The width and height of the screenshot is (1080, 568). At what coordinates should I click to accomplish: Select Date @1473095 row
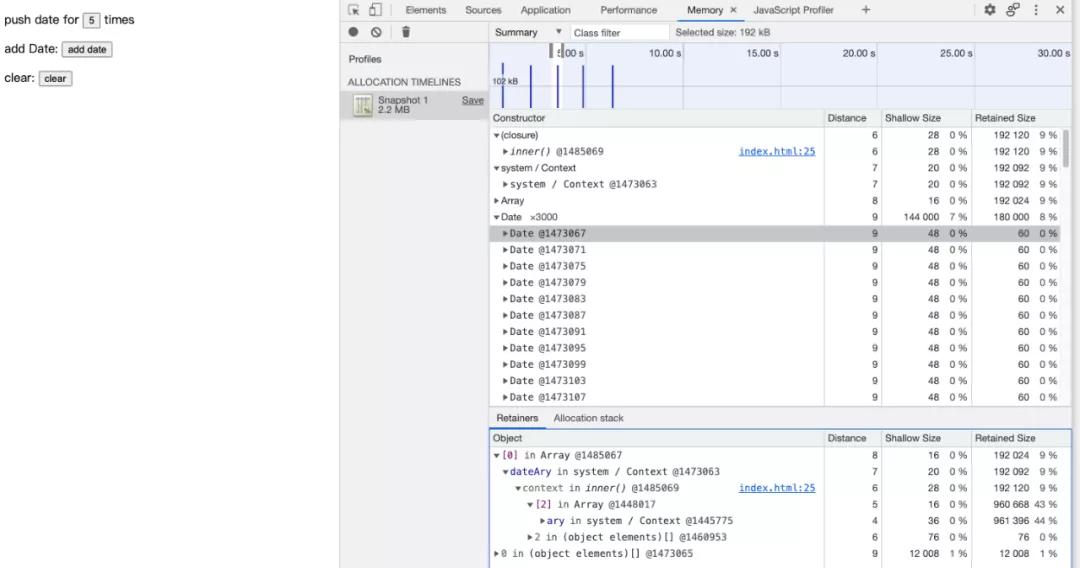pyautogui.click(x=775, y=348)
